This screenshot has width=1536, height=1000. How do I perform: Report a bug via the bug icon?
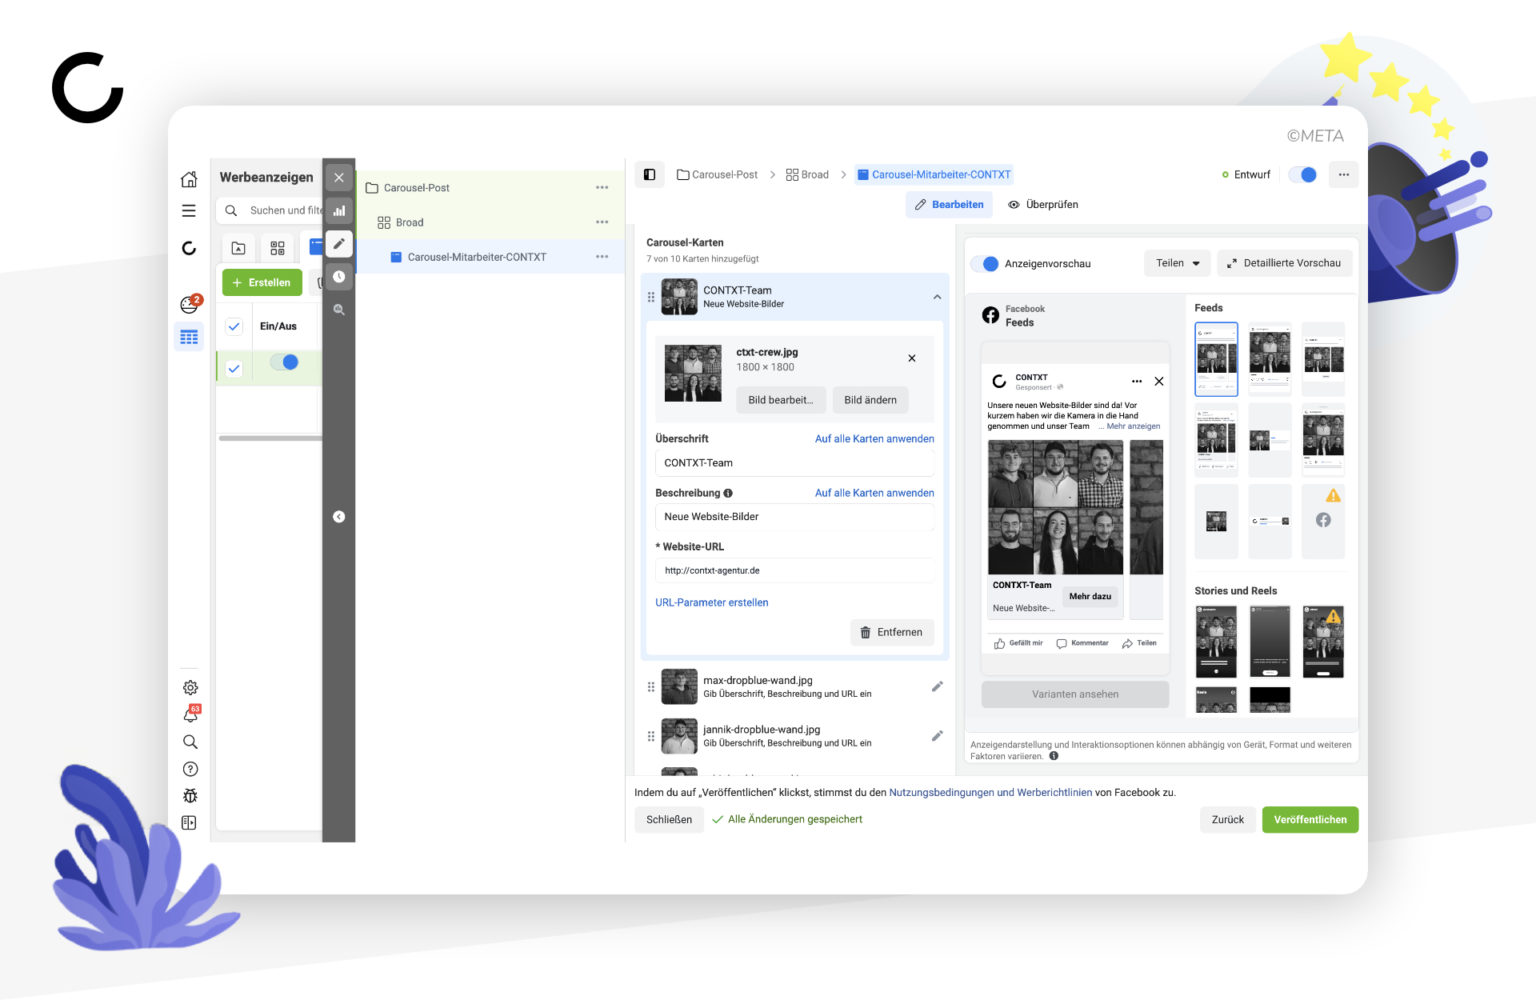click(x=190, y=795)
